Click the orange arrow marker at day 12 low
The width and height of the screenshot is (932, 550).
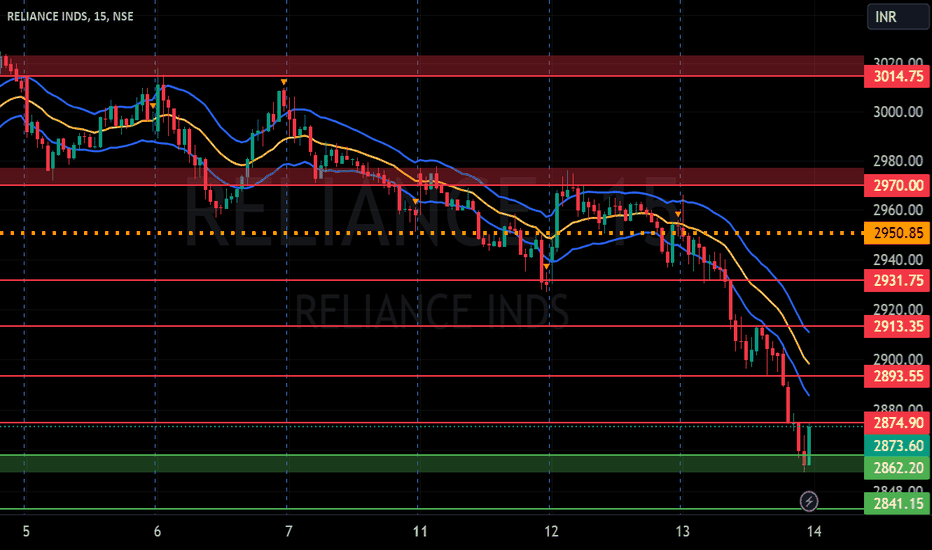(x=546, y=267)
